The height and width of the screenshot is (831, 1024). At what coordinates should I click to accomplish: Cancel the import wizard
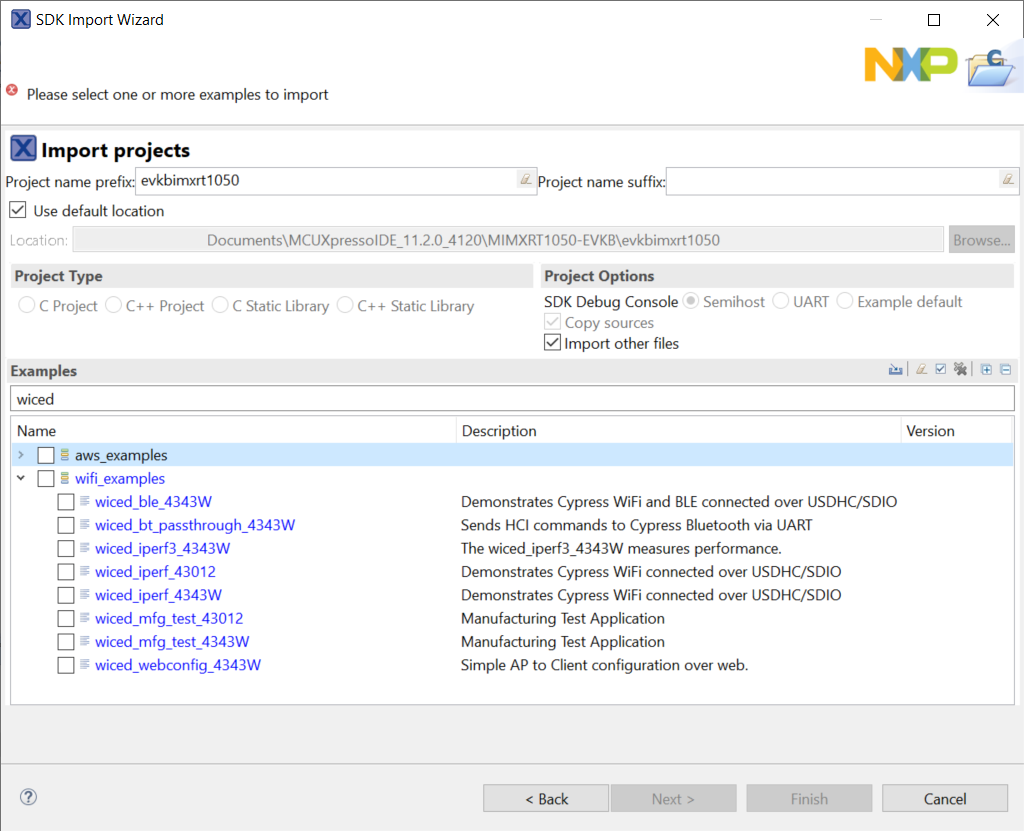point(944,798)
